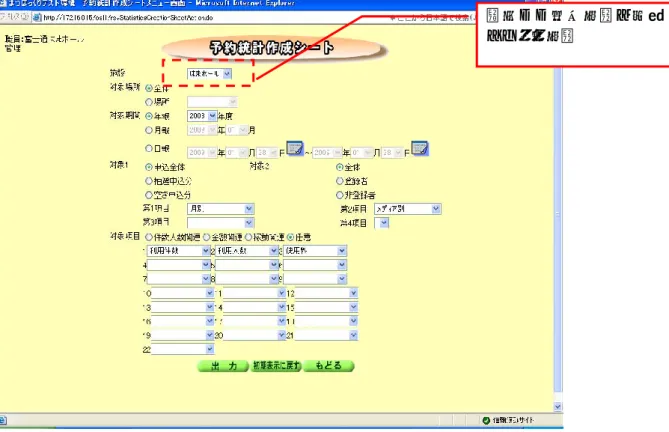This screenshot has width=669, height=432.
Task: Open empty item dropdown number 9
Action: (x=315, y=279)
